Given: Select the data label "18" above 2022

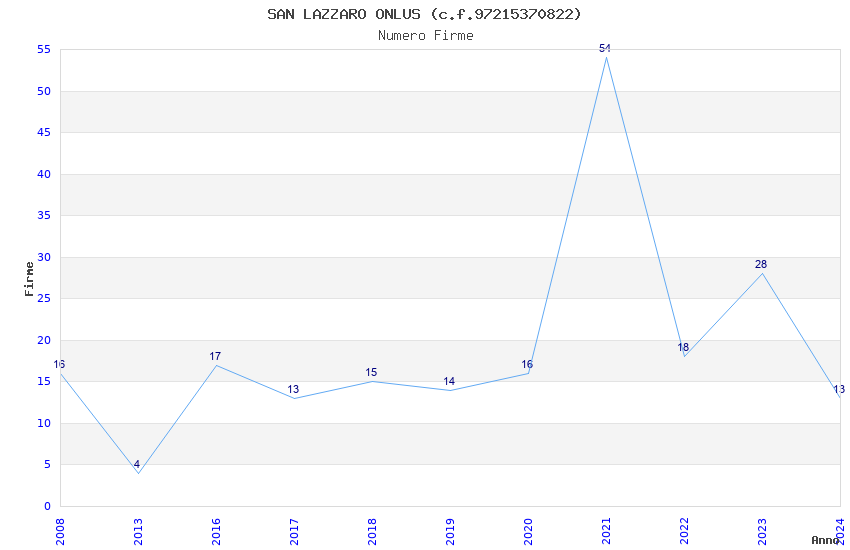Looking at the screenshot, I should click(683, 347).
